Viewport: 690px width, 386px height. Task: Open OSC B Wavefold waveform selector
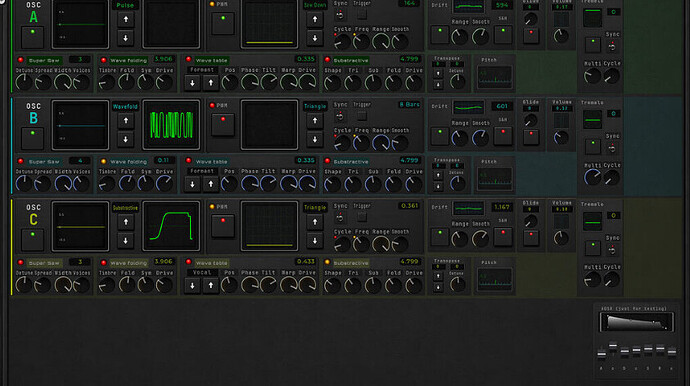coord(125,107)
